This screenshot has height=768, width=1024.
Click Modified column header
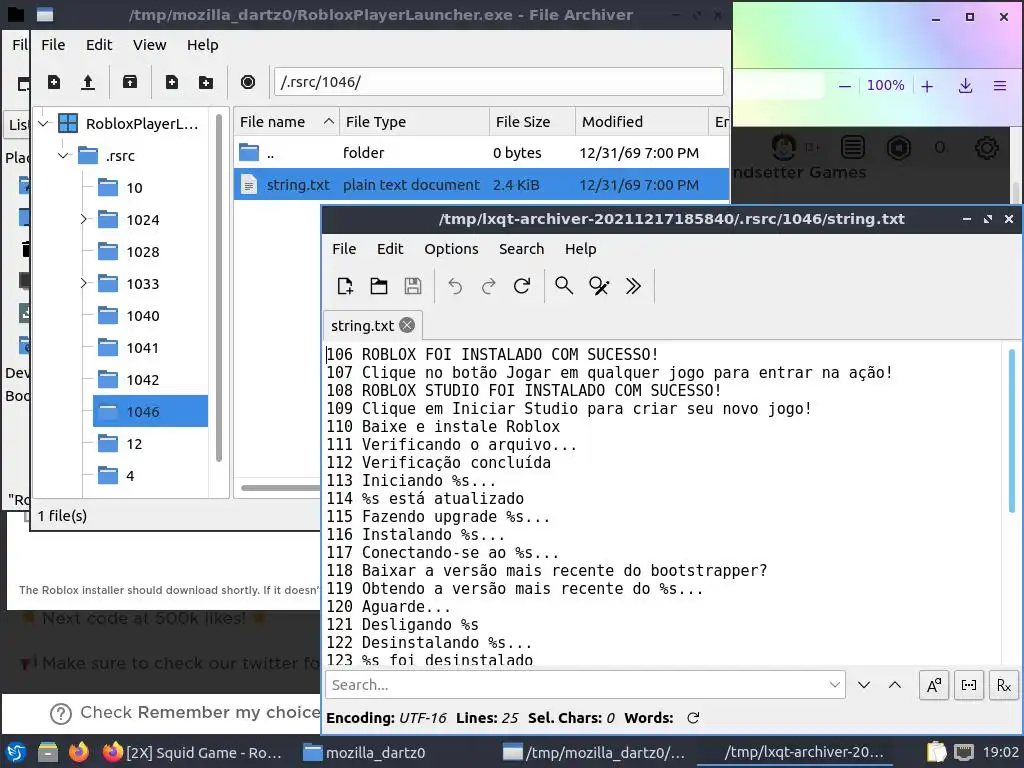pos(641,122)
